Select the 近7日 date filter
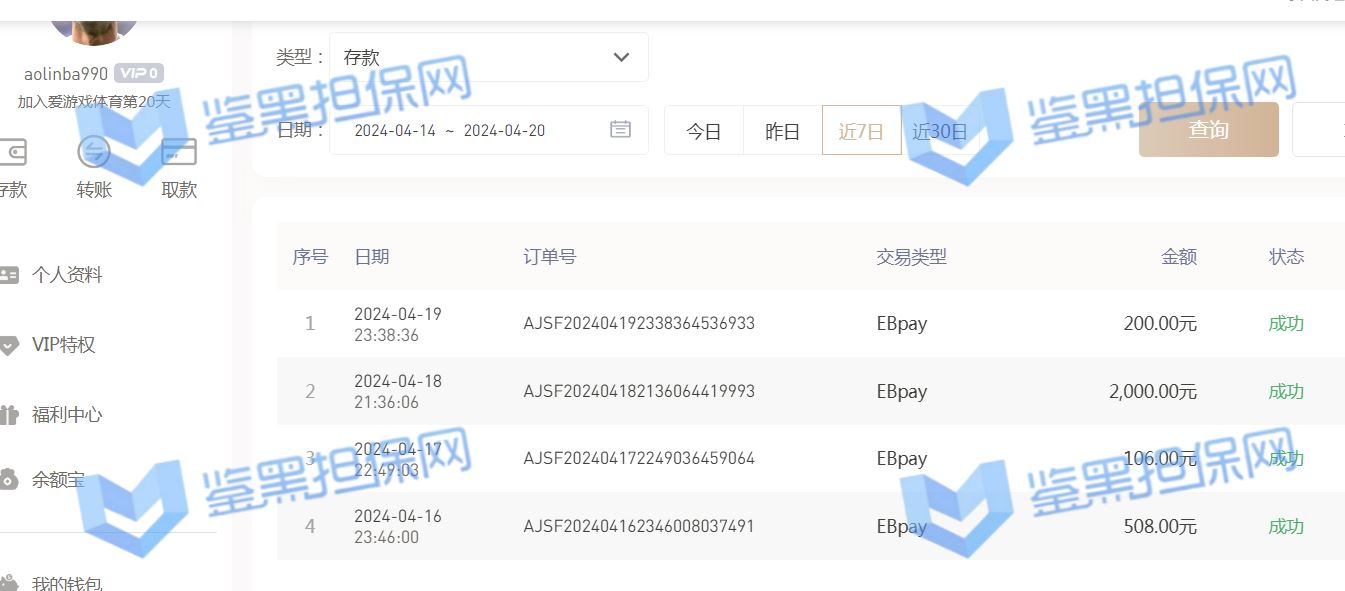Viewport: 1345px width, 591px height. pos(861,131)
